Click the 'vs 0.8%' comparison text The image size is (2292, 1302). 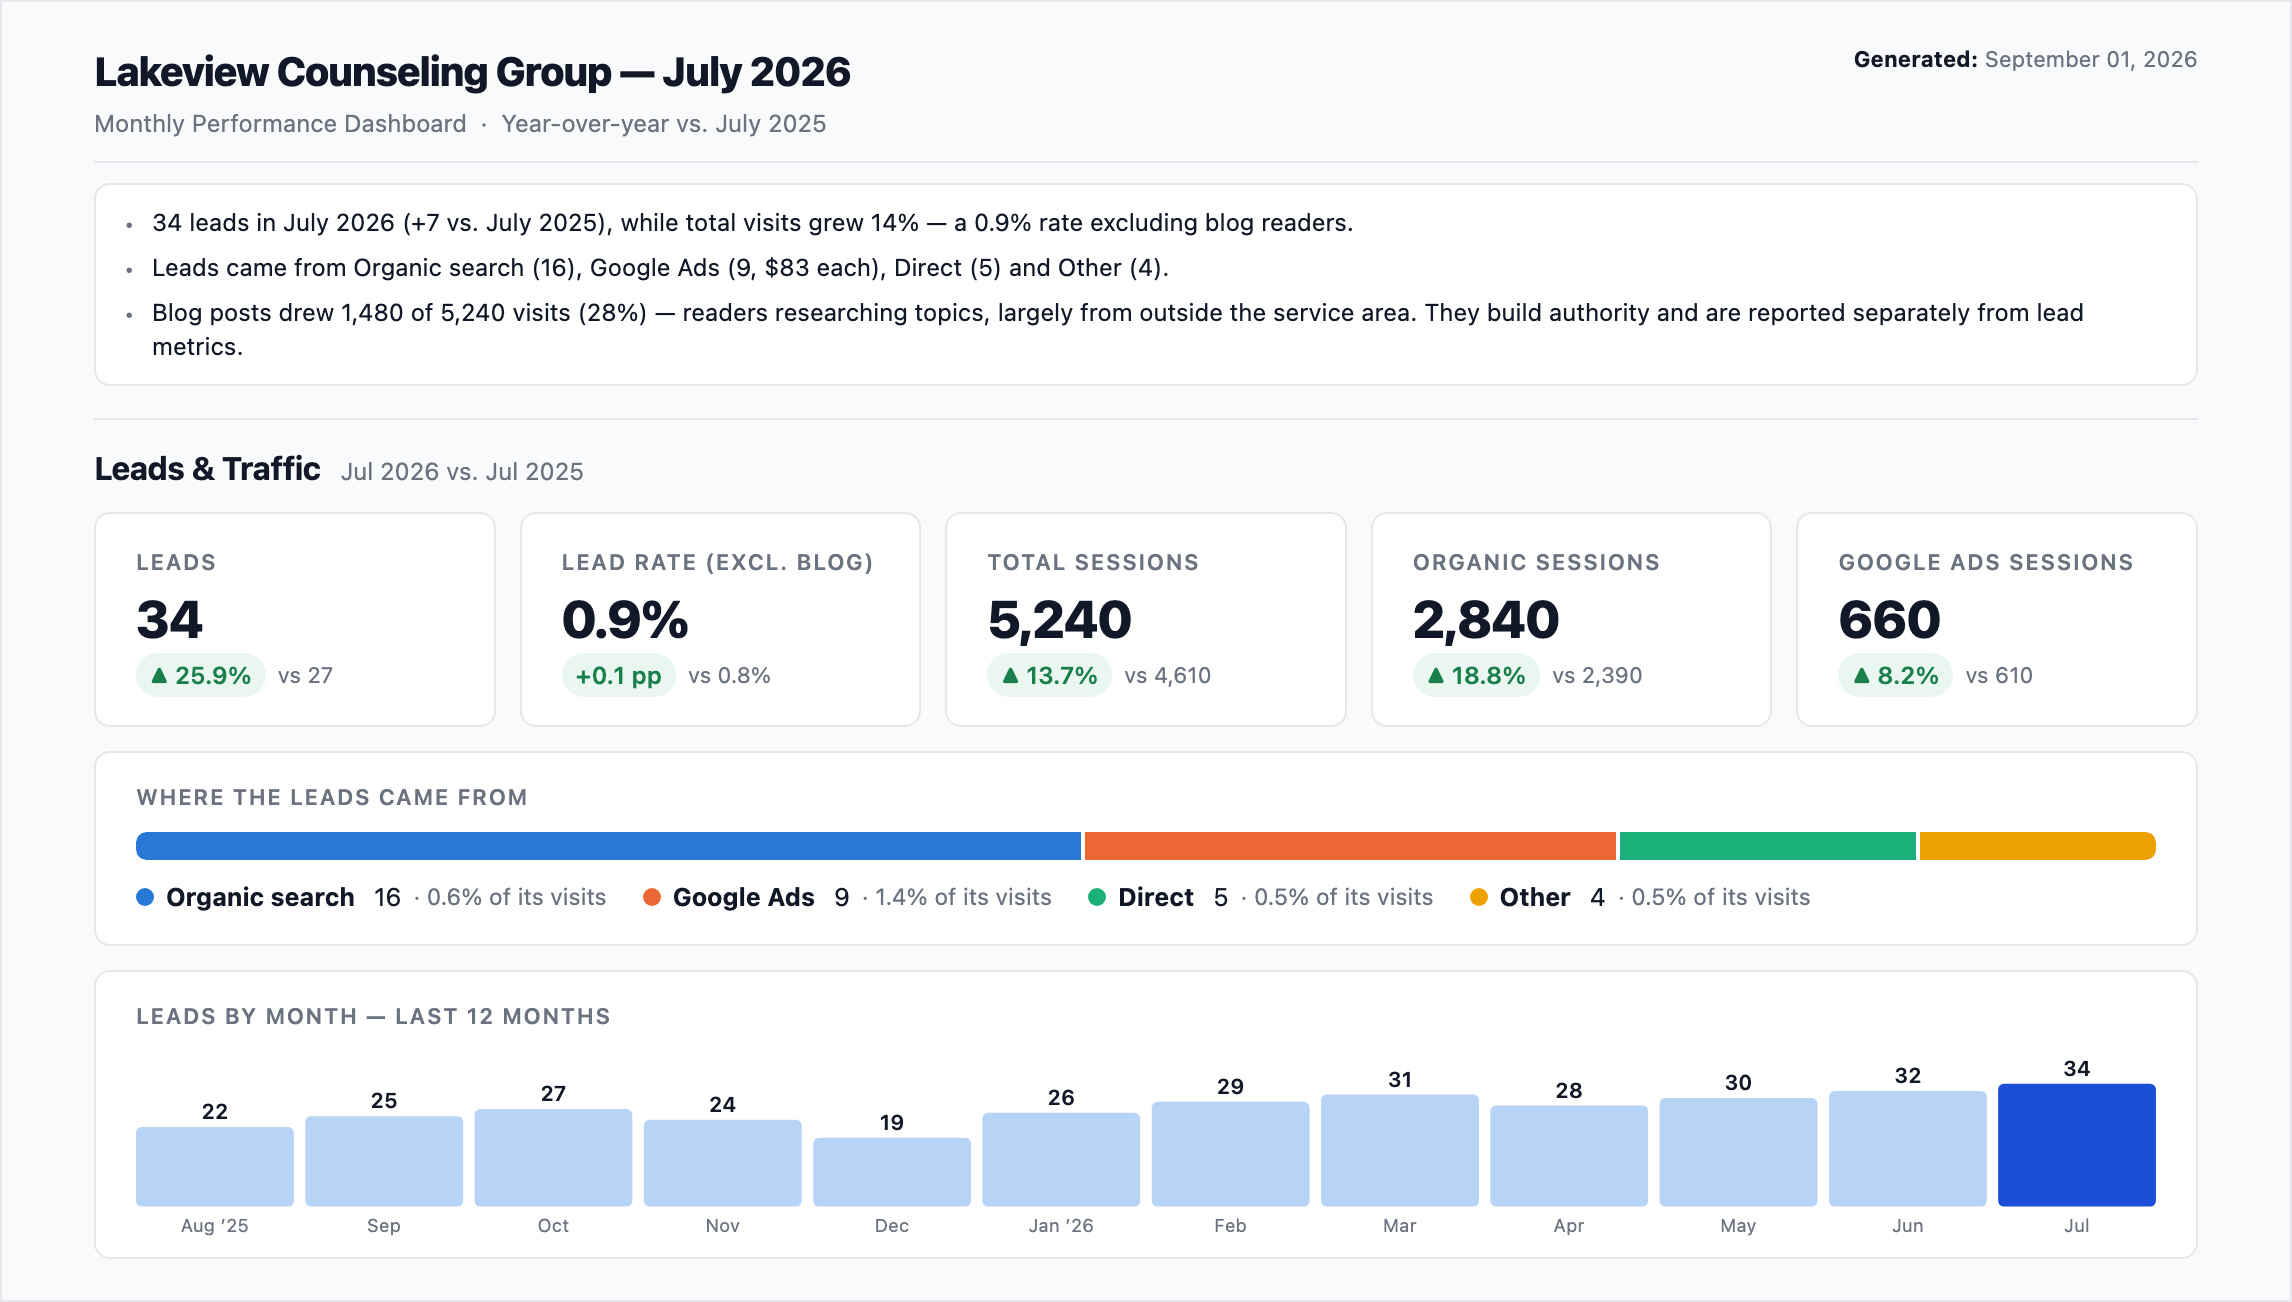[729, 676]
